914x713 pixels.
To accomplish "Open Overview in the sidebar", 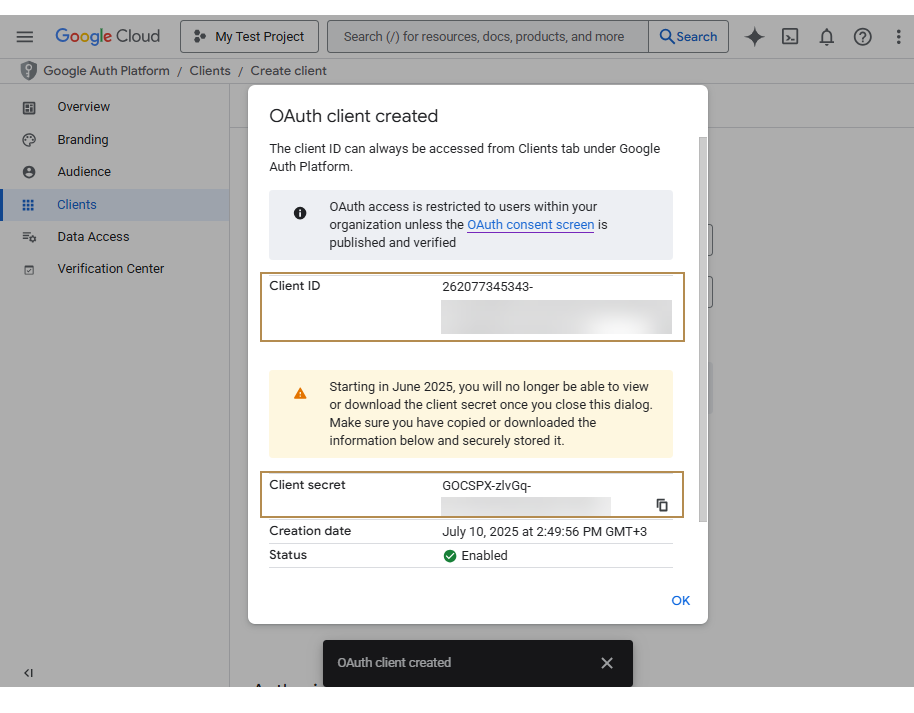I will click(x=116, y=107).
